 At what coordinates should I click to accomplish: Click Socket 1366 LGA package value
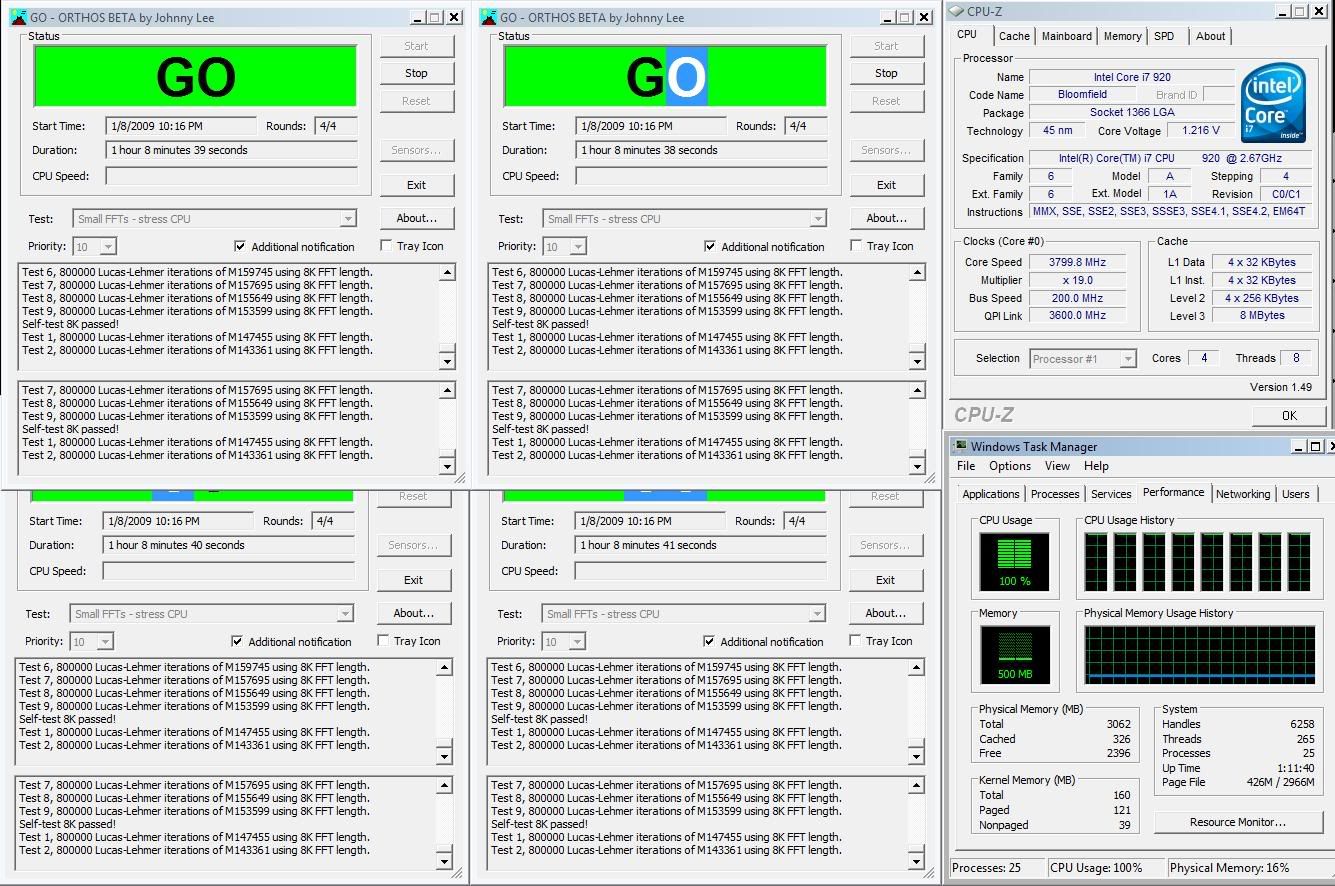point(1132,112)
